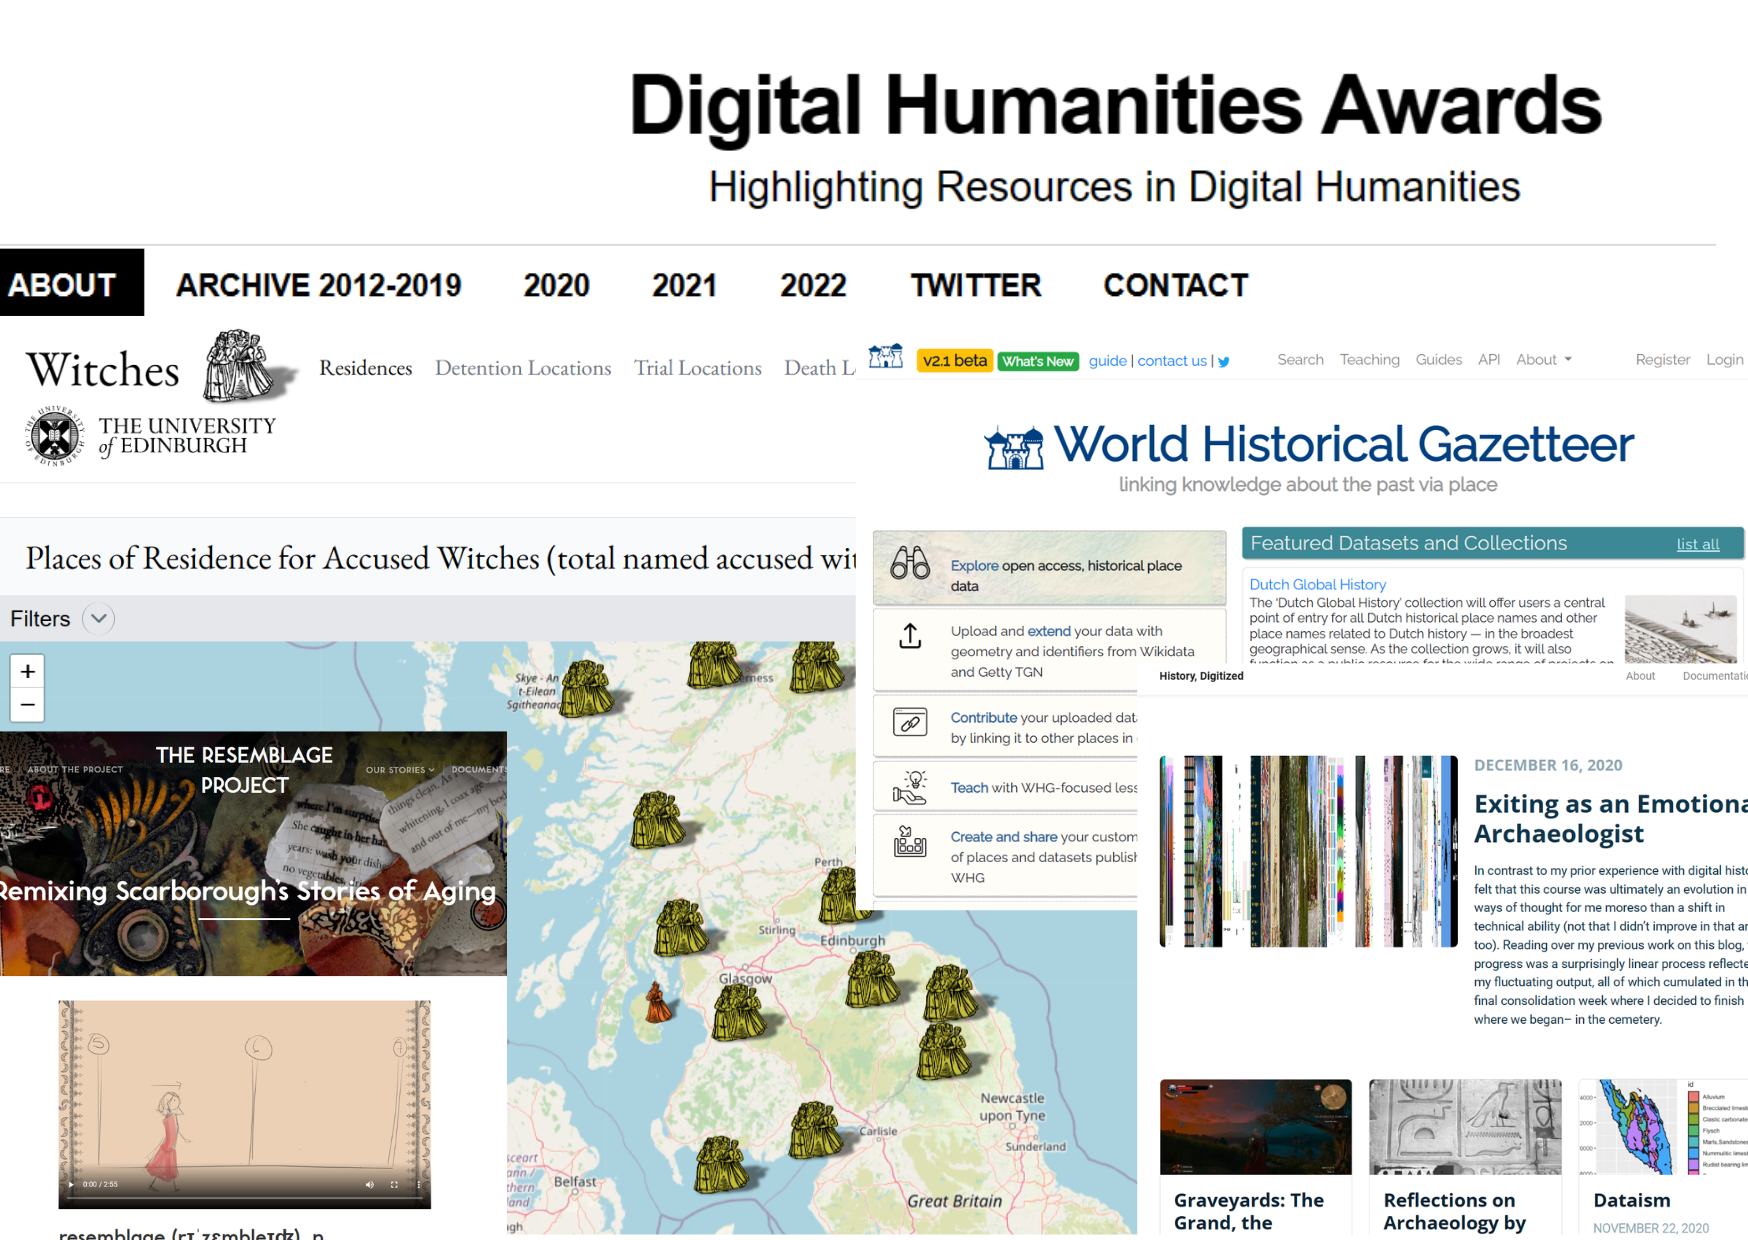The height and width of the screenshot is (1240, 1748).
Task: Open fullscreen on the video player
Action: pyautogui.click(x=394, y=1184)
